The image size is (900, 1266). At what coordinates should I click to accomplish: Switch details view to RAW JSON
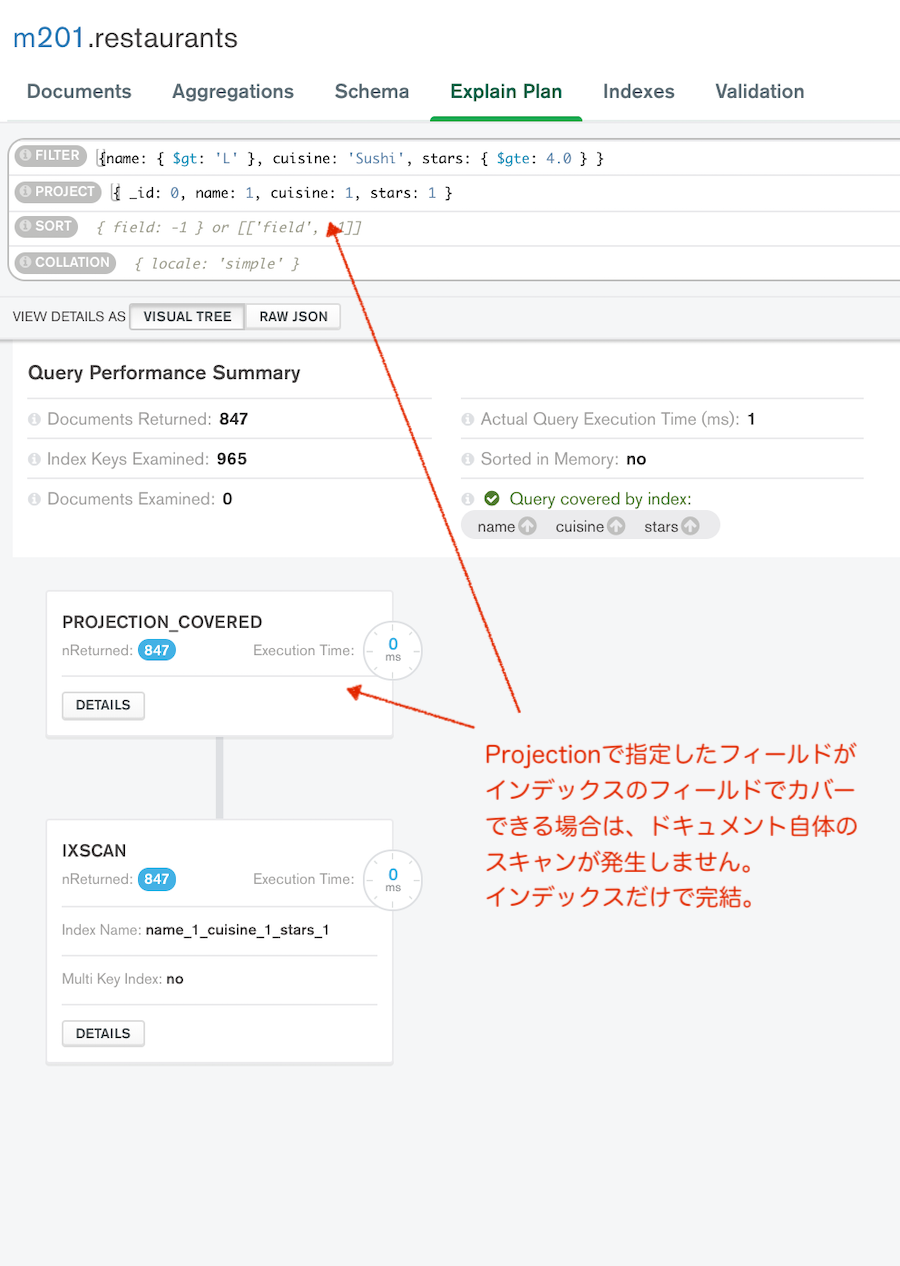point(293,316)
